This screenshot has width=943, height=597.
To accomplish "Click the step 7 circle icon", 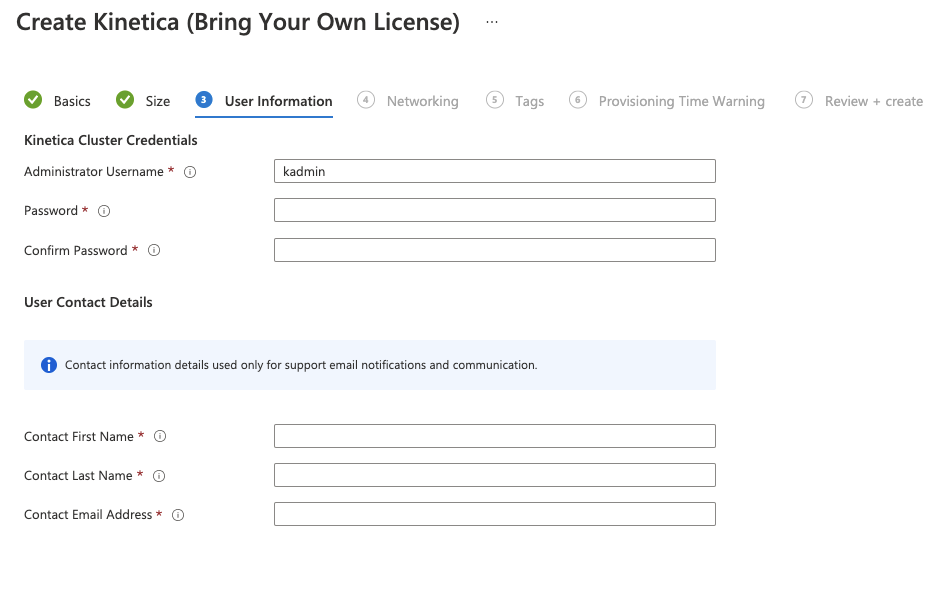I will pyautogui.click(x=804, y=100).
